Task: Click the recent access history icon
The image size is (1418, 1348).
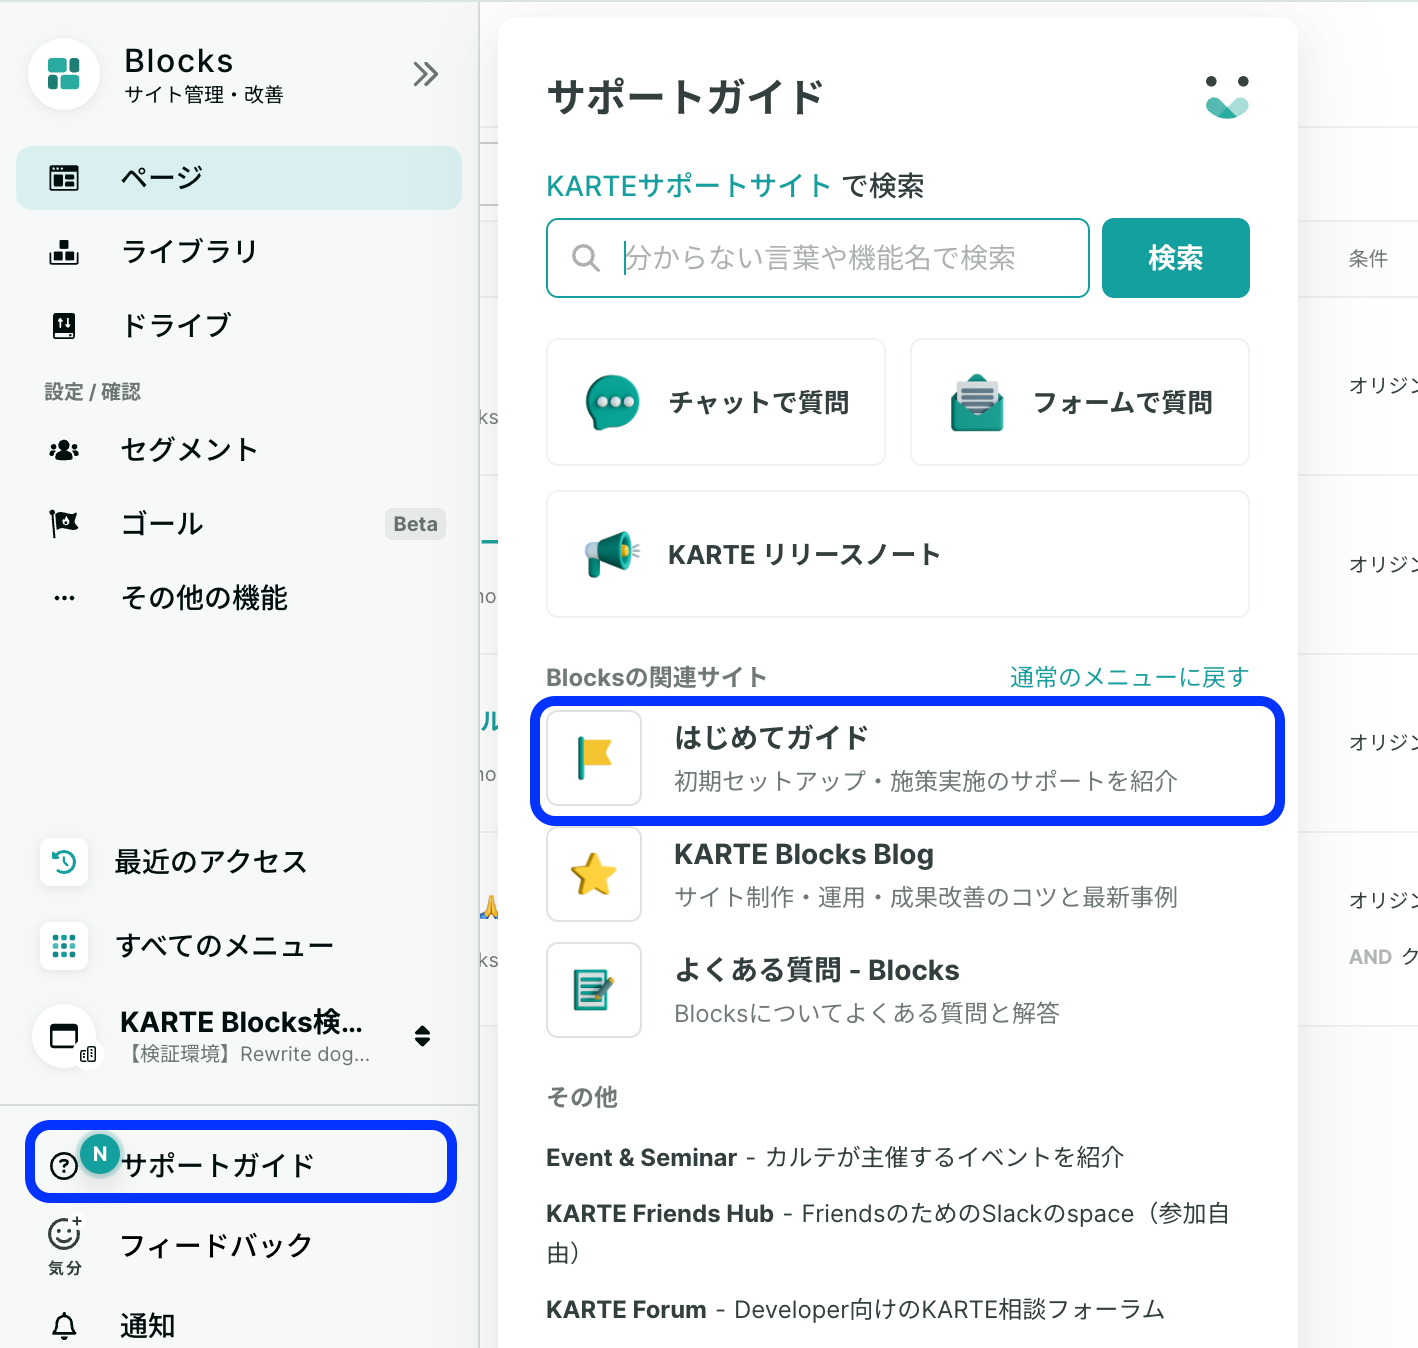Action: [x=64, y=861]
